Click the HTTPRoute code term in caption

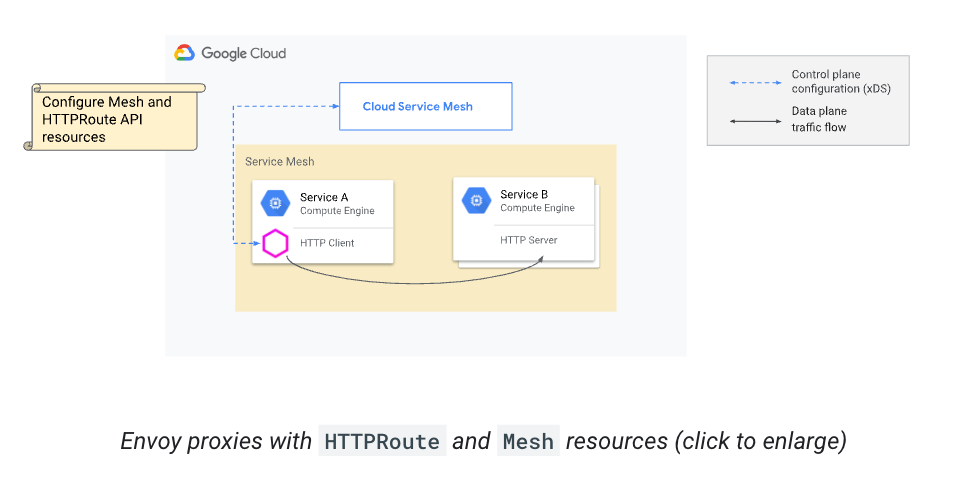382,441
